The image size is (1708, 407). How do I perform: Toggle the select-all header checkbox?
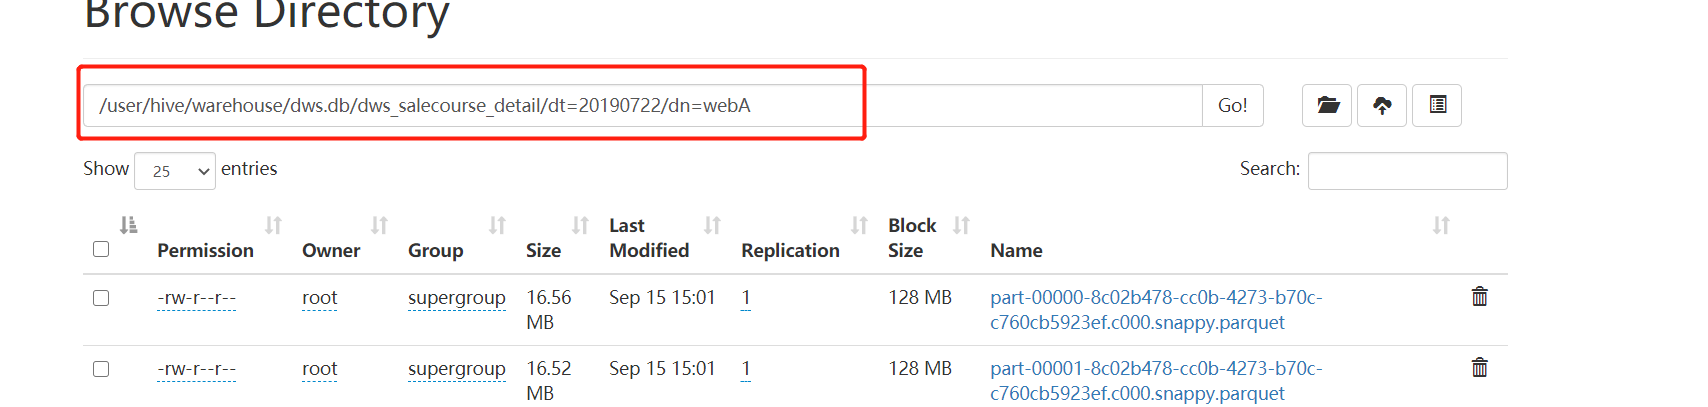pos(101,249)
